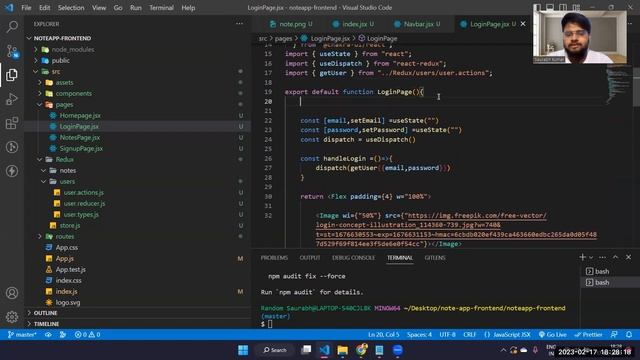Image resolution: width=640 pixels, height=360 pixels.
Task: Open the Thunder Client lightning icon
Action: [x=12, y=171]
